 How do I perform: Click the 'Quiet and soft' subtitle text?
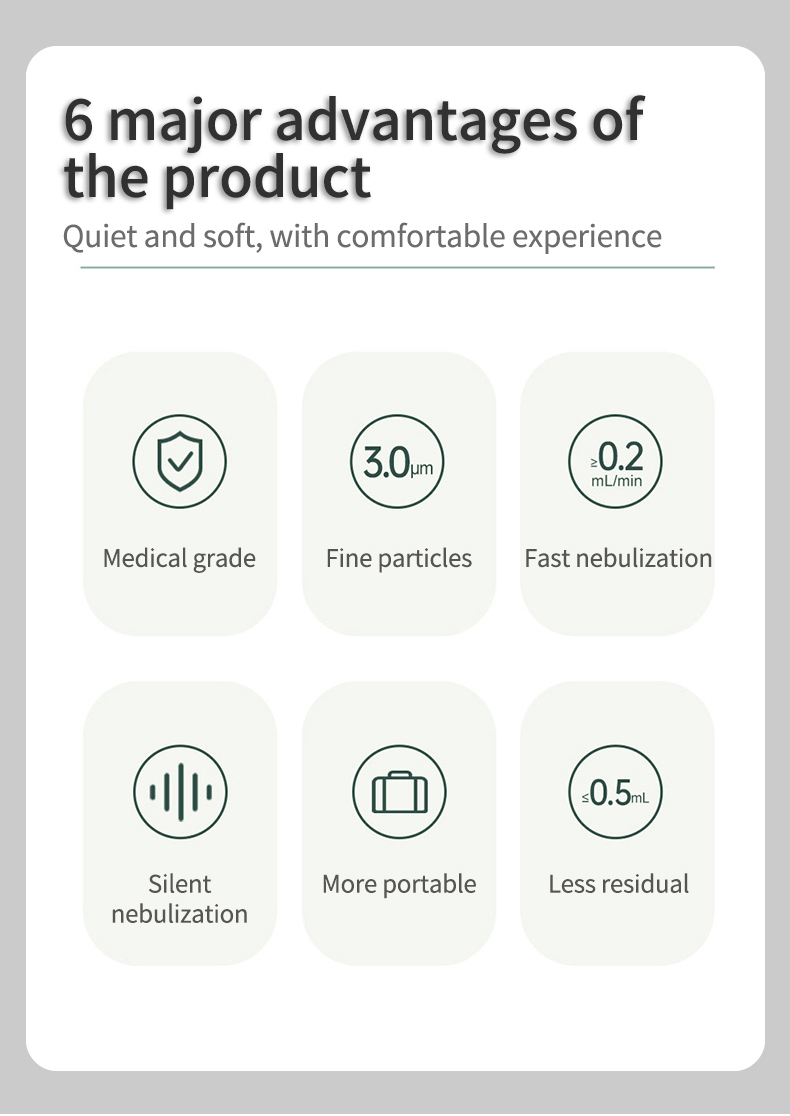tap(362, 236)
